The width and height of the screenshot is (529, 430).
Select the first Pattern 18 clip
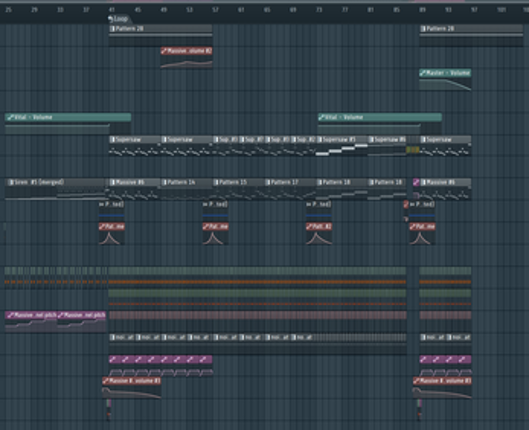(x=342, y=182)
